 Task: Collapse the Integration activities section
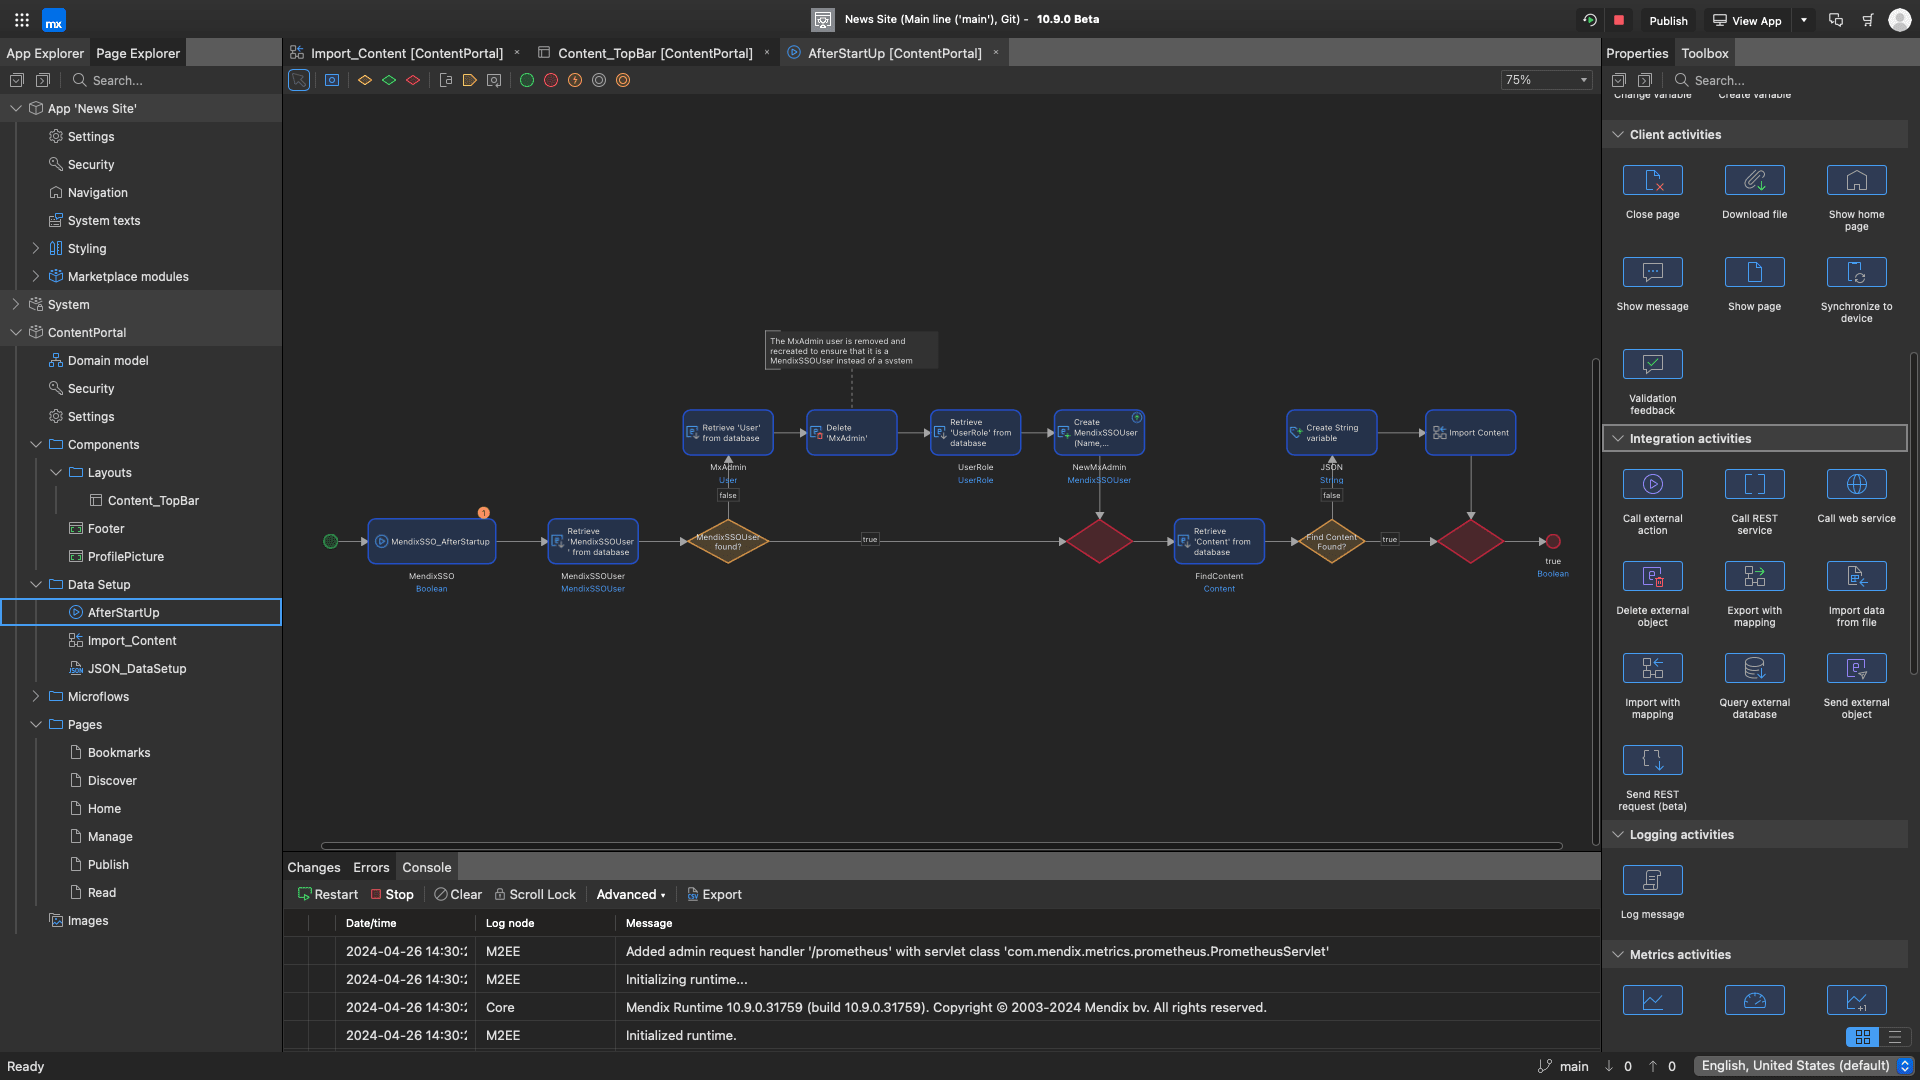coord(1618,438)
